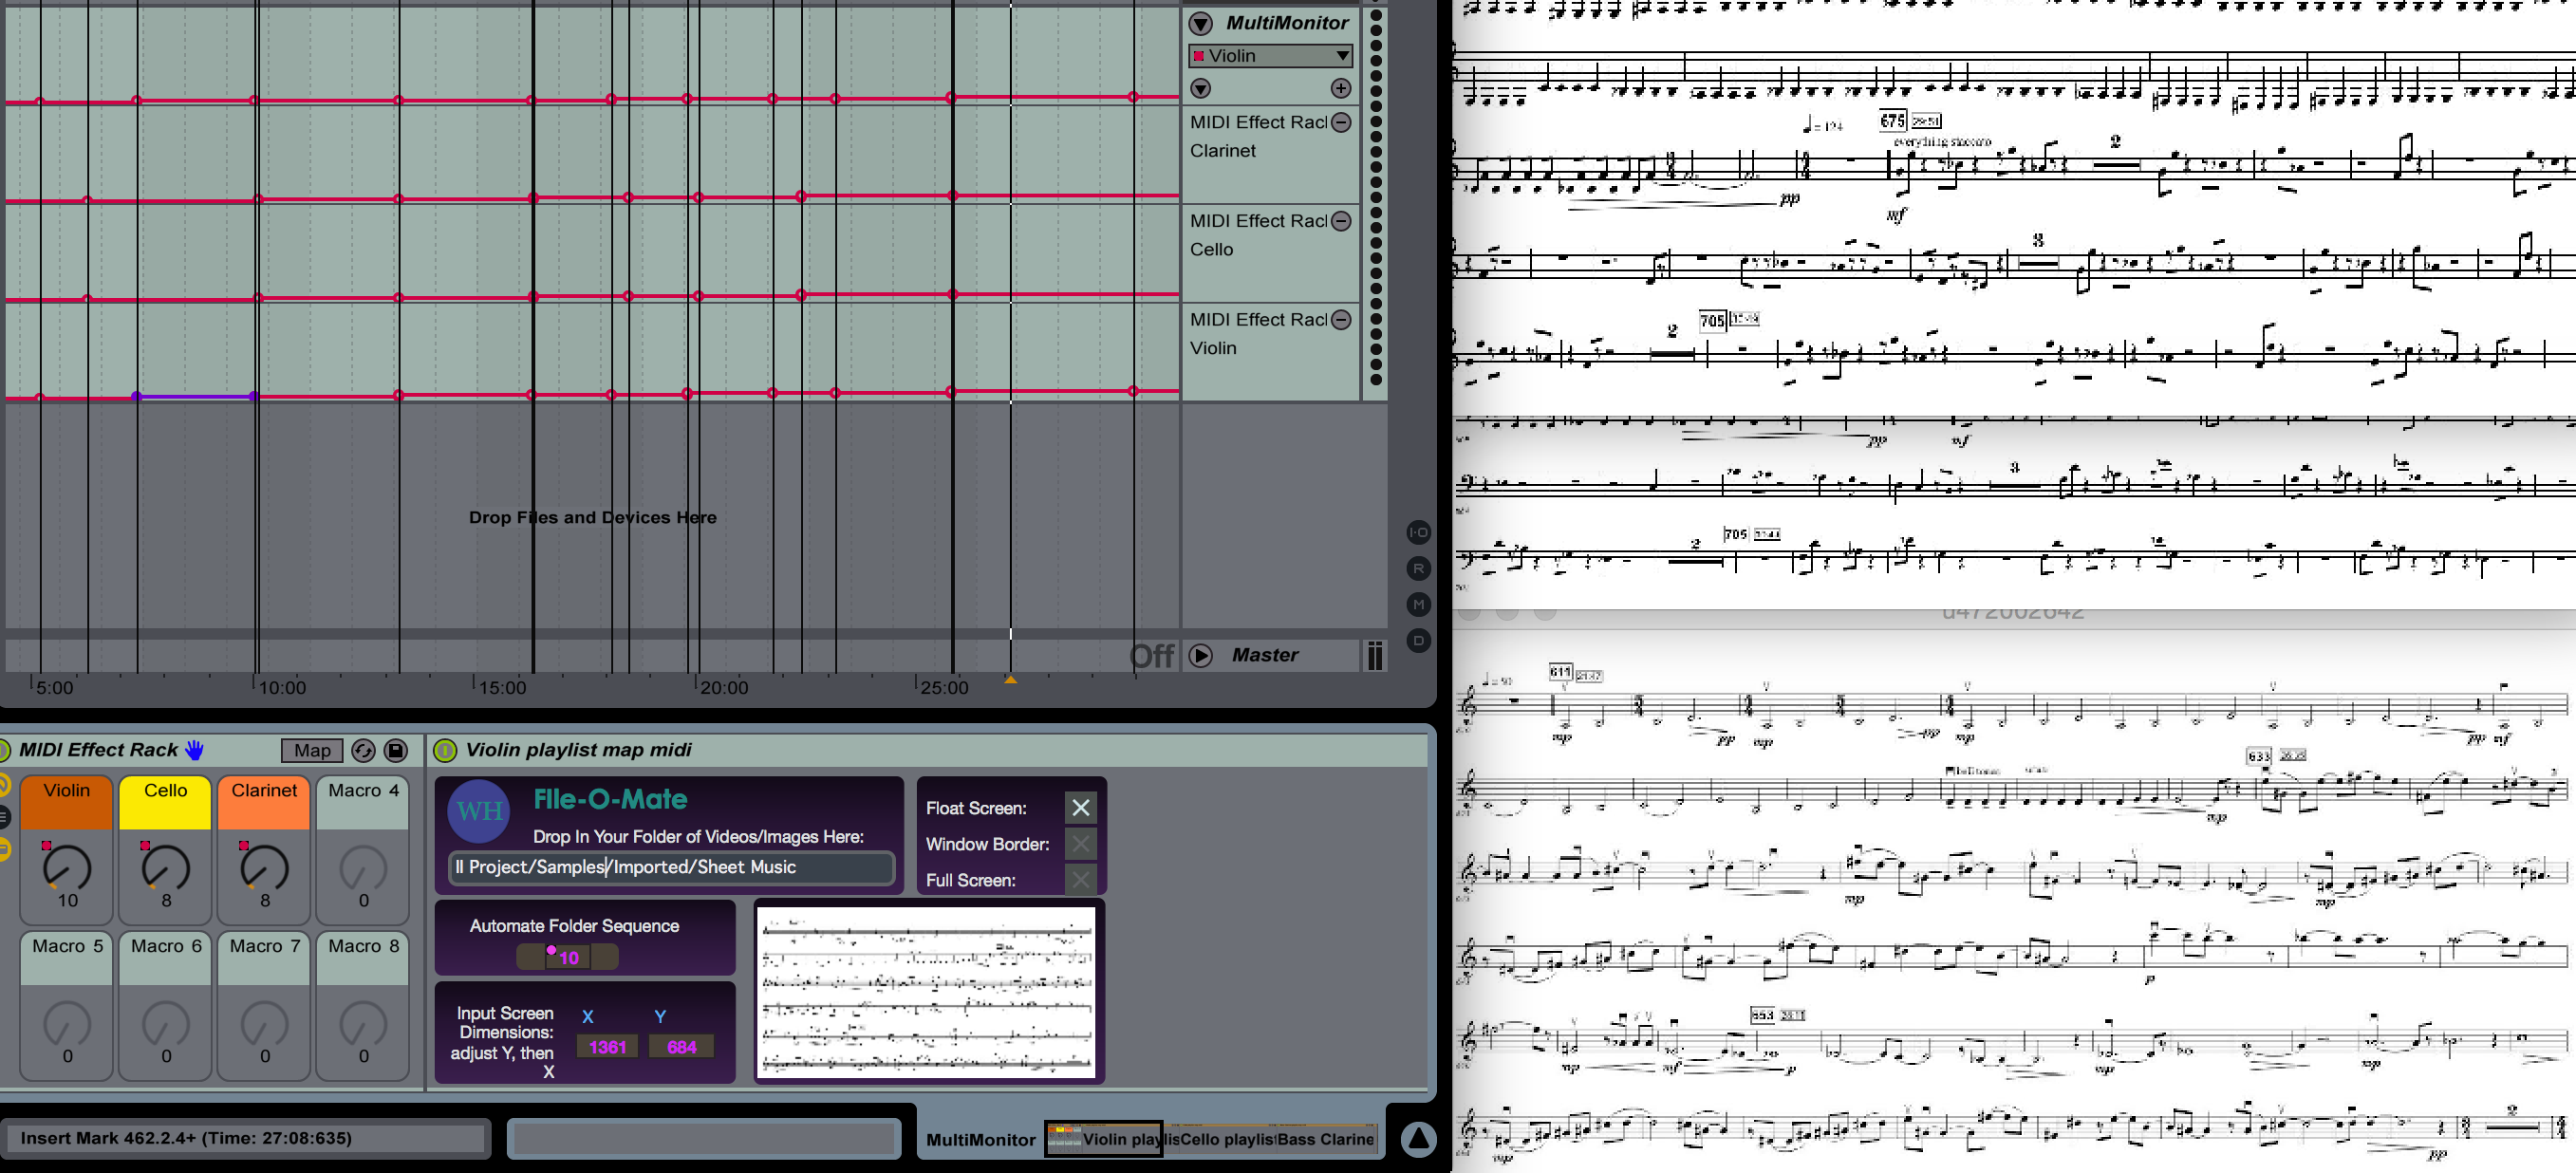Add new automation lane with plus icon
Image resolution: width=2576 pixels, height=1173 pixels.
1341,89
